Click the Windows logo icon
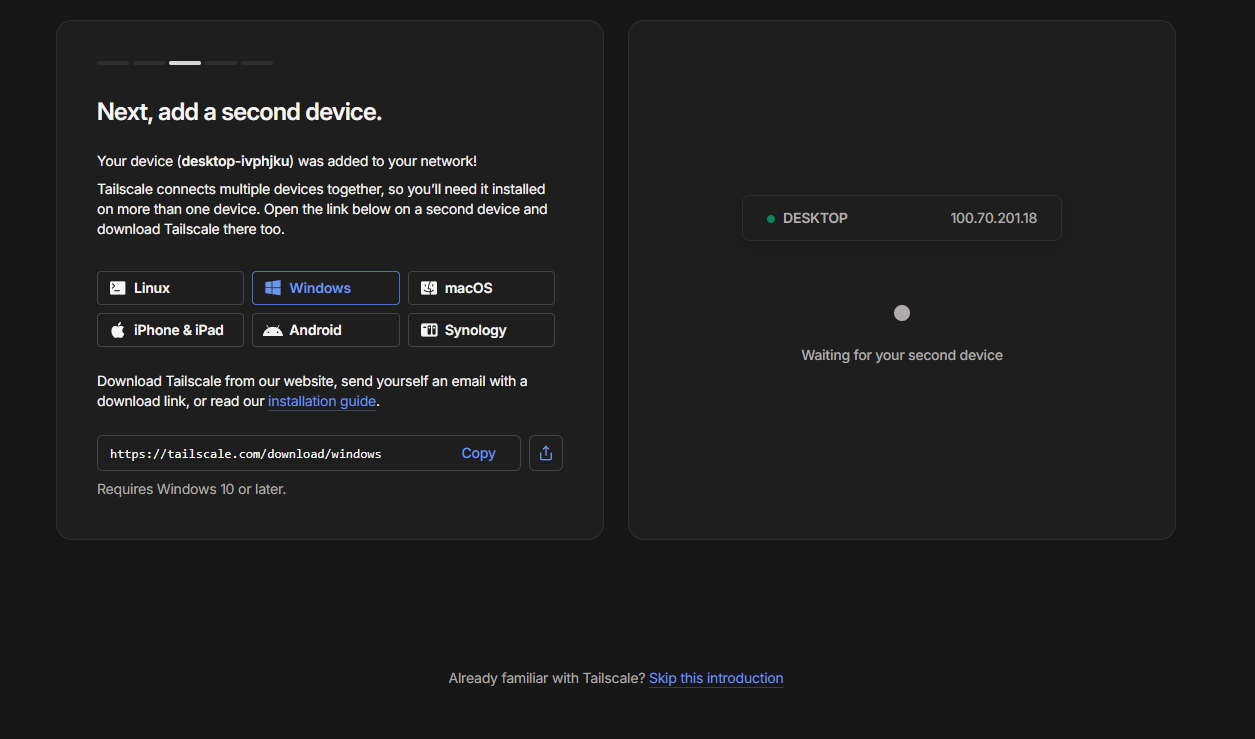Image resolution: width=1255 pixels, height=739 pixels. click(x=273, y=288)
